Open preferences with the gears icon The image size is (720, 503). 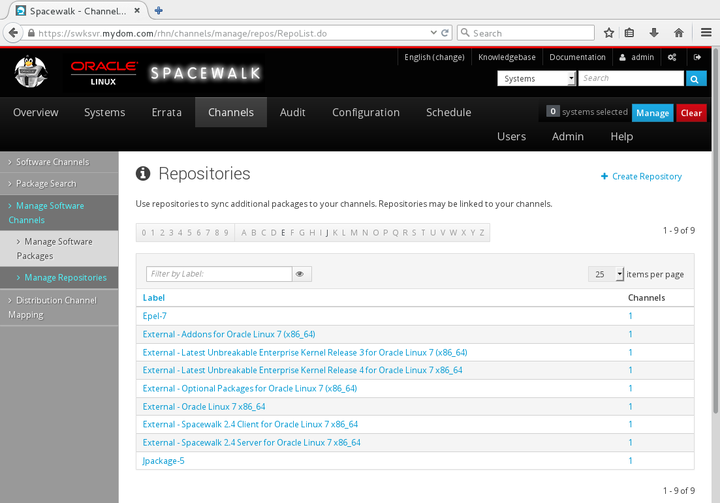672,57
